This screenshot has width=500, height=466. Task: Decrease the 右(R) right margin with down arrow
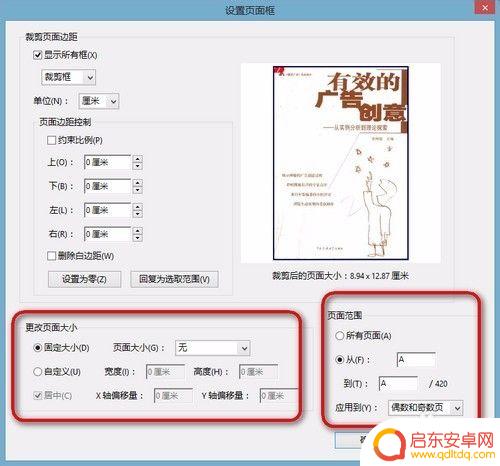click(138, 238)
